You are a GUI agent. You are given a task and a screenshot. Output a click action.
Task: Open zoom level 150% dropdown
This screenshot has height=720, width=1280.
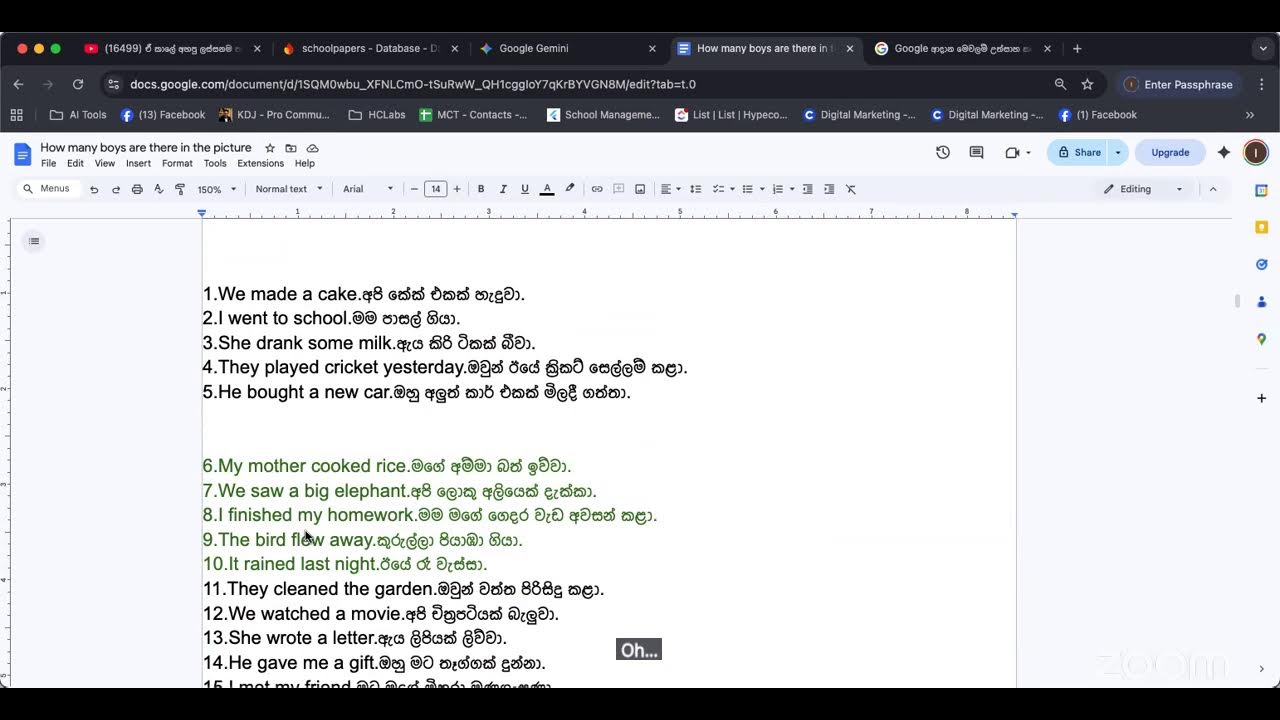[x=217, y=189]
